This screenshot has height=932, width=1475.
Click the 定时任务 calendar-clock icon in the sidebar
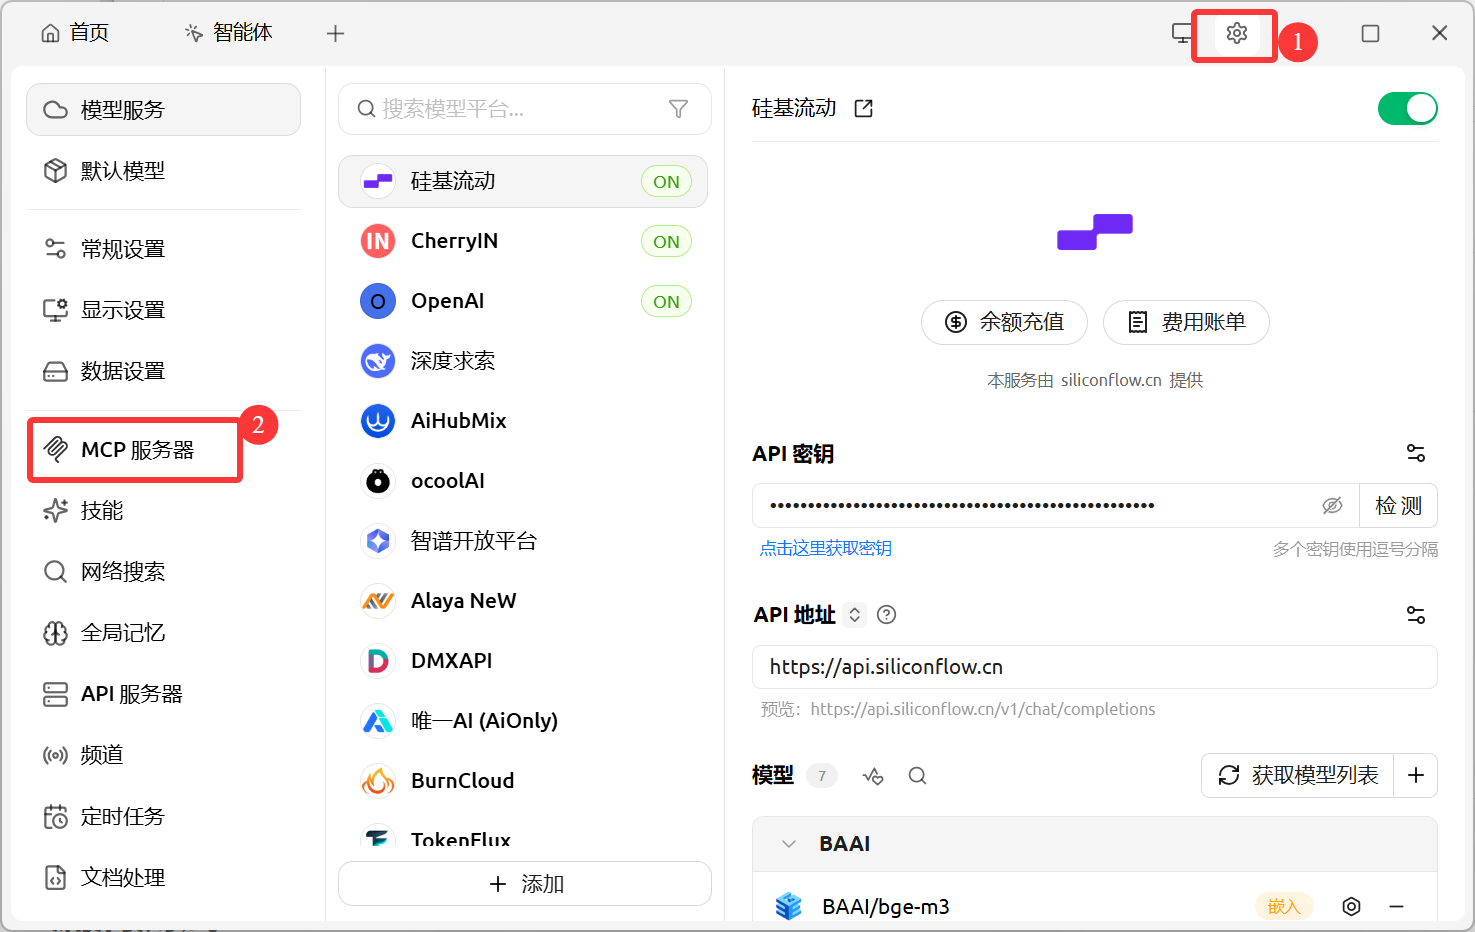pyautogui.click(x=55, y=817)
